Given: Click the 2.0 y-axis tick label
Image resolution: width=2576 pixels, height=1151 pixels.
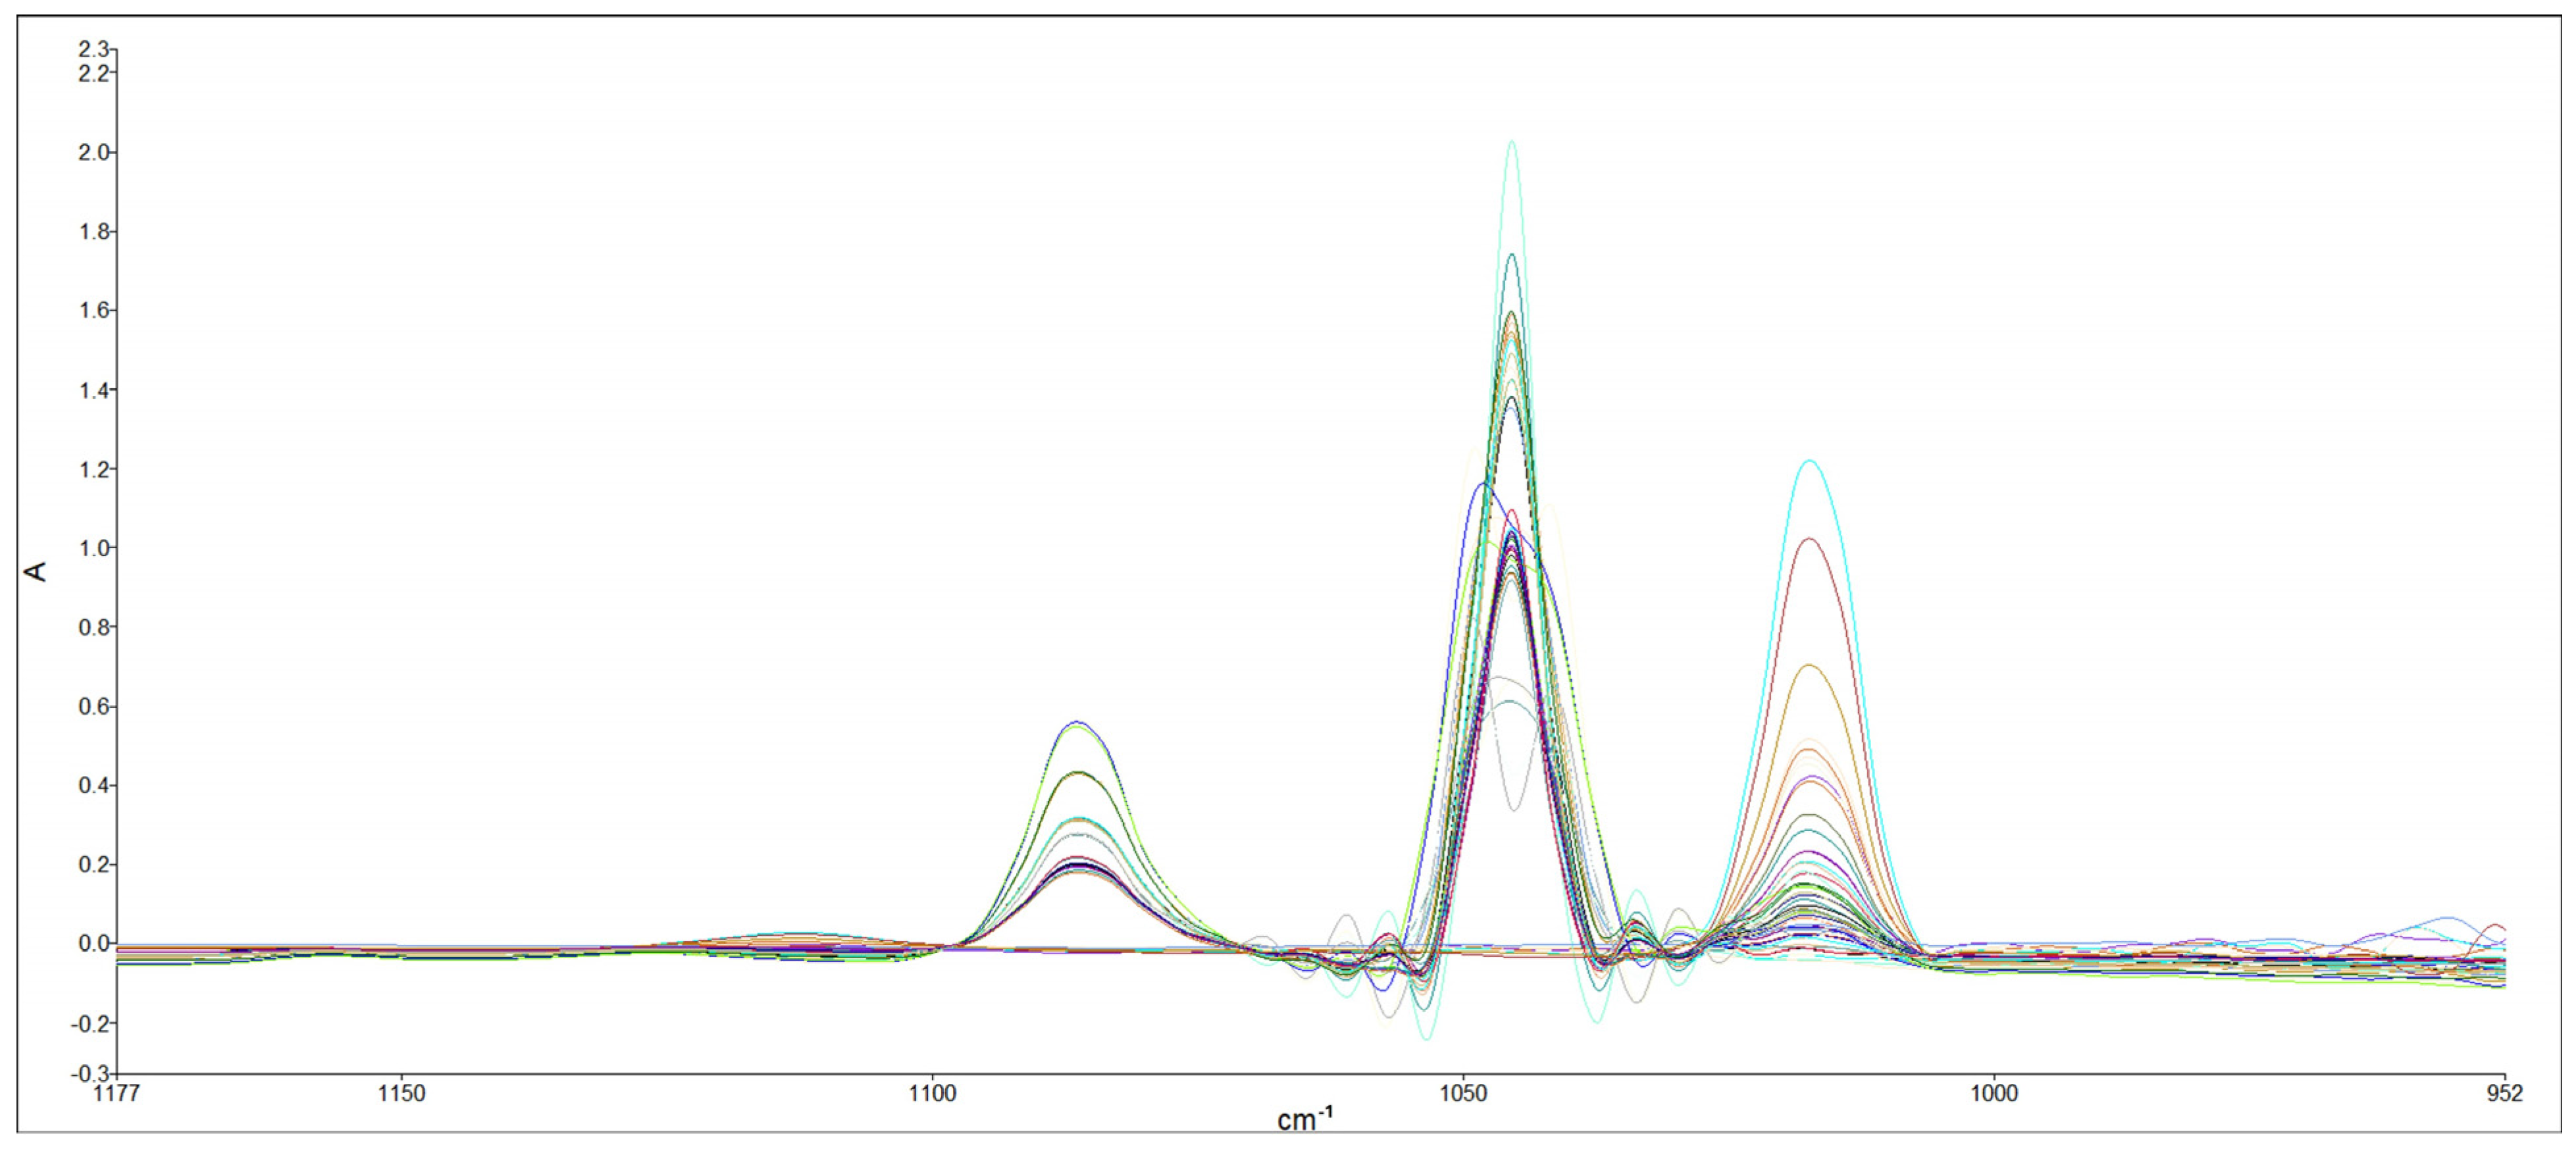Looking at the screenshot, I should point(94,152).
